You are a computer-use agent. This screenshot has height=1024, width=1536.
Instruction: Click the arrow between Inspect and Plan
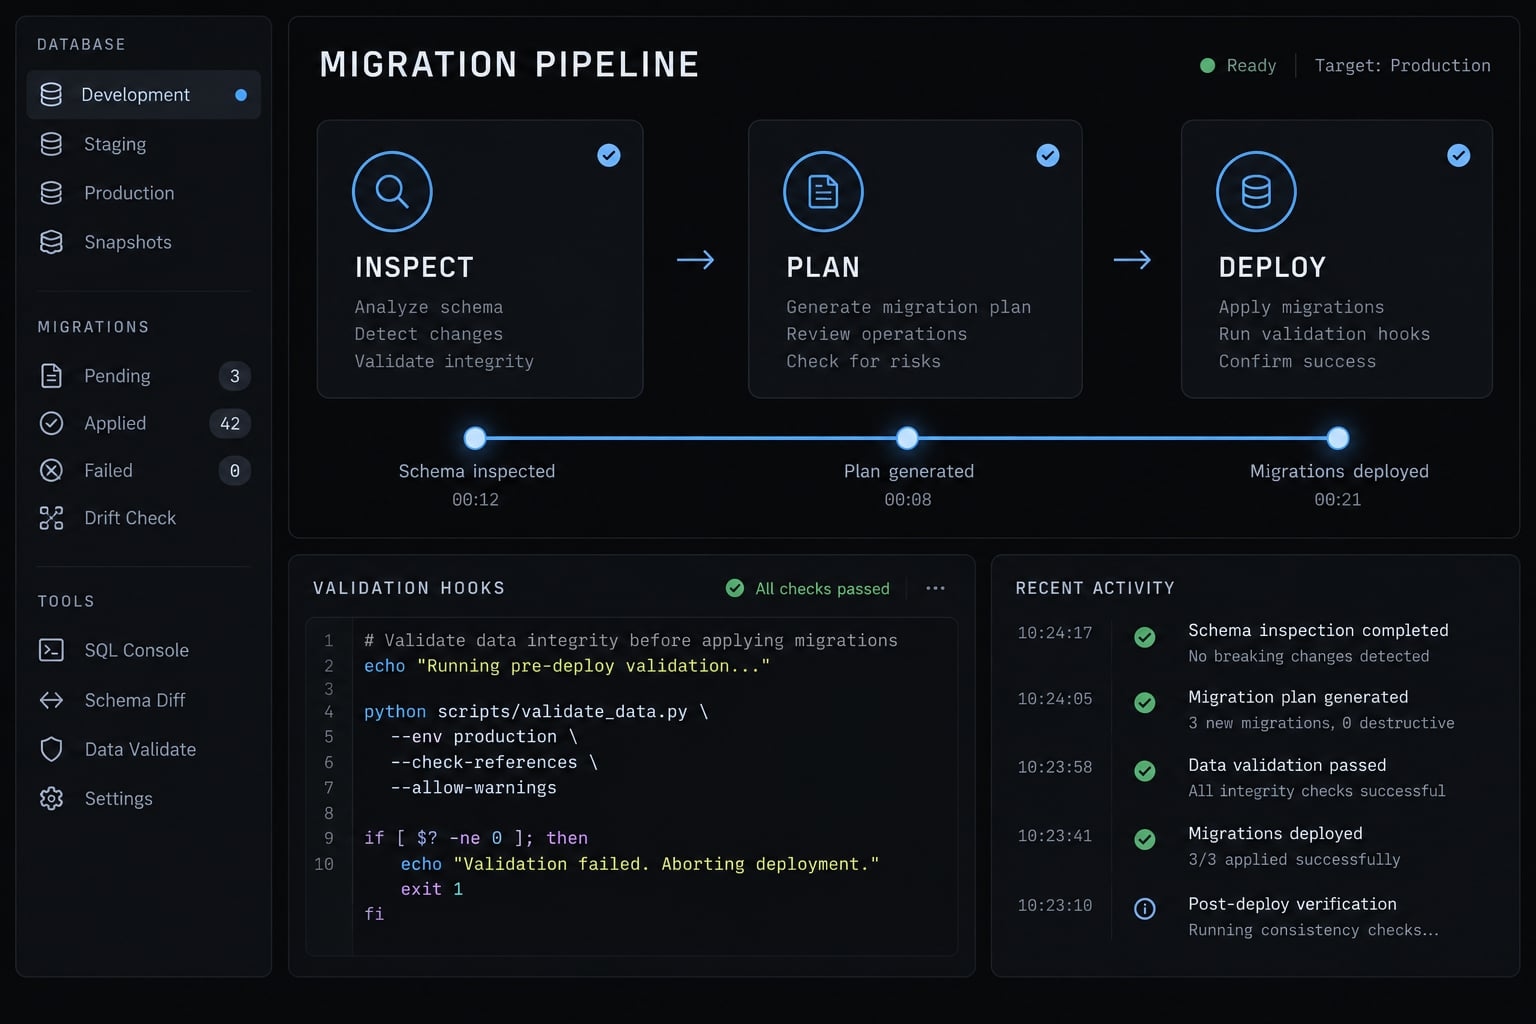tap(696, 260)
